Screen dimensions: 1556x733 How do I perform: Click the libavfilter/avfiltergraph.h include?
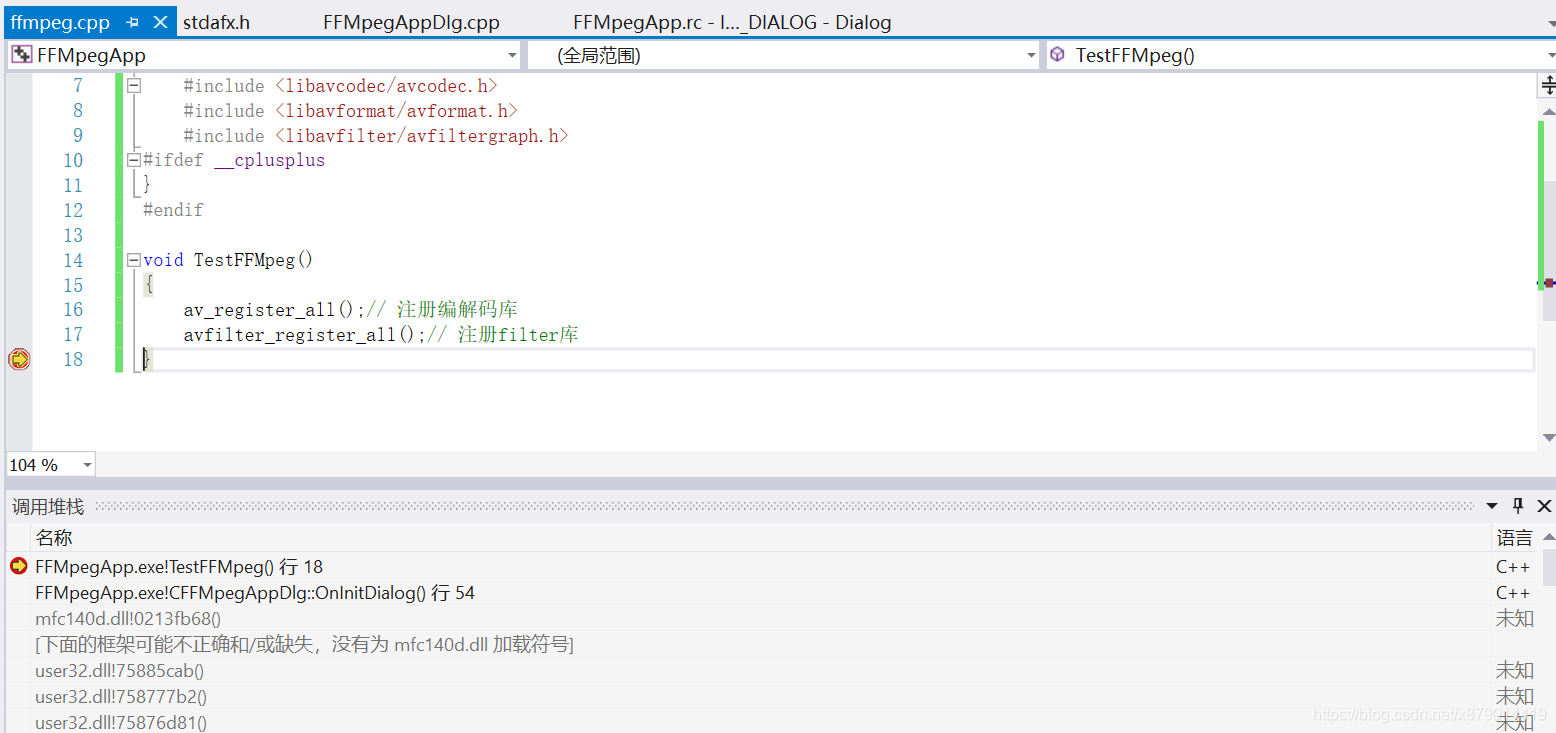click(x=421, y=136)
